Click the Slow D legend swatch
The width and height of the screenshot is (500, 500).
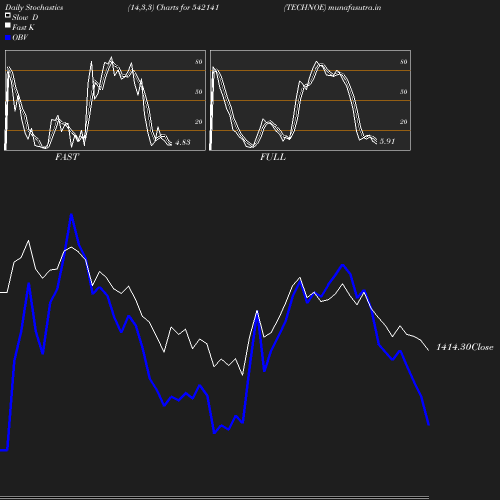pyautogui.click(x=8, y=15)
